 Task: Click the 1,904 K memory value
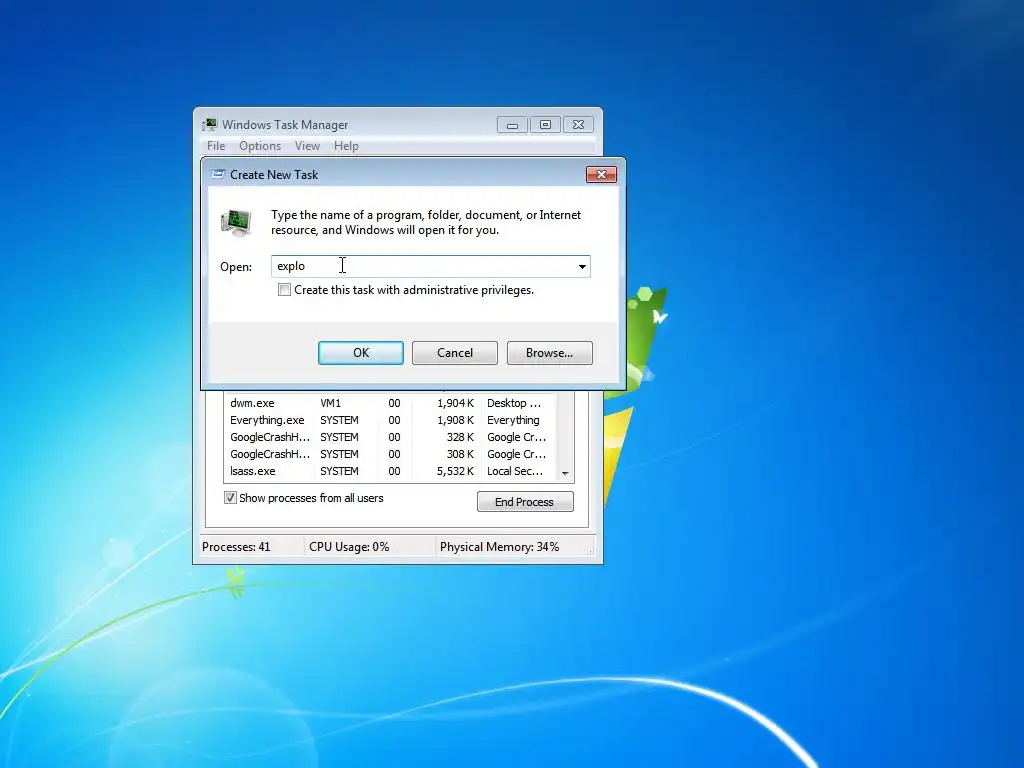pos(455,403)
